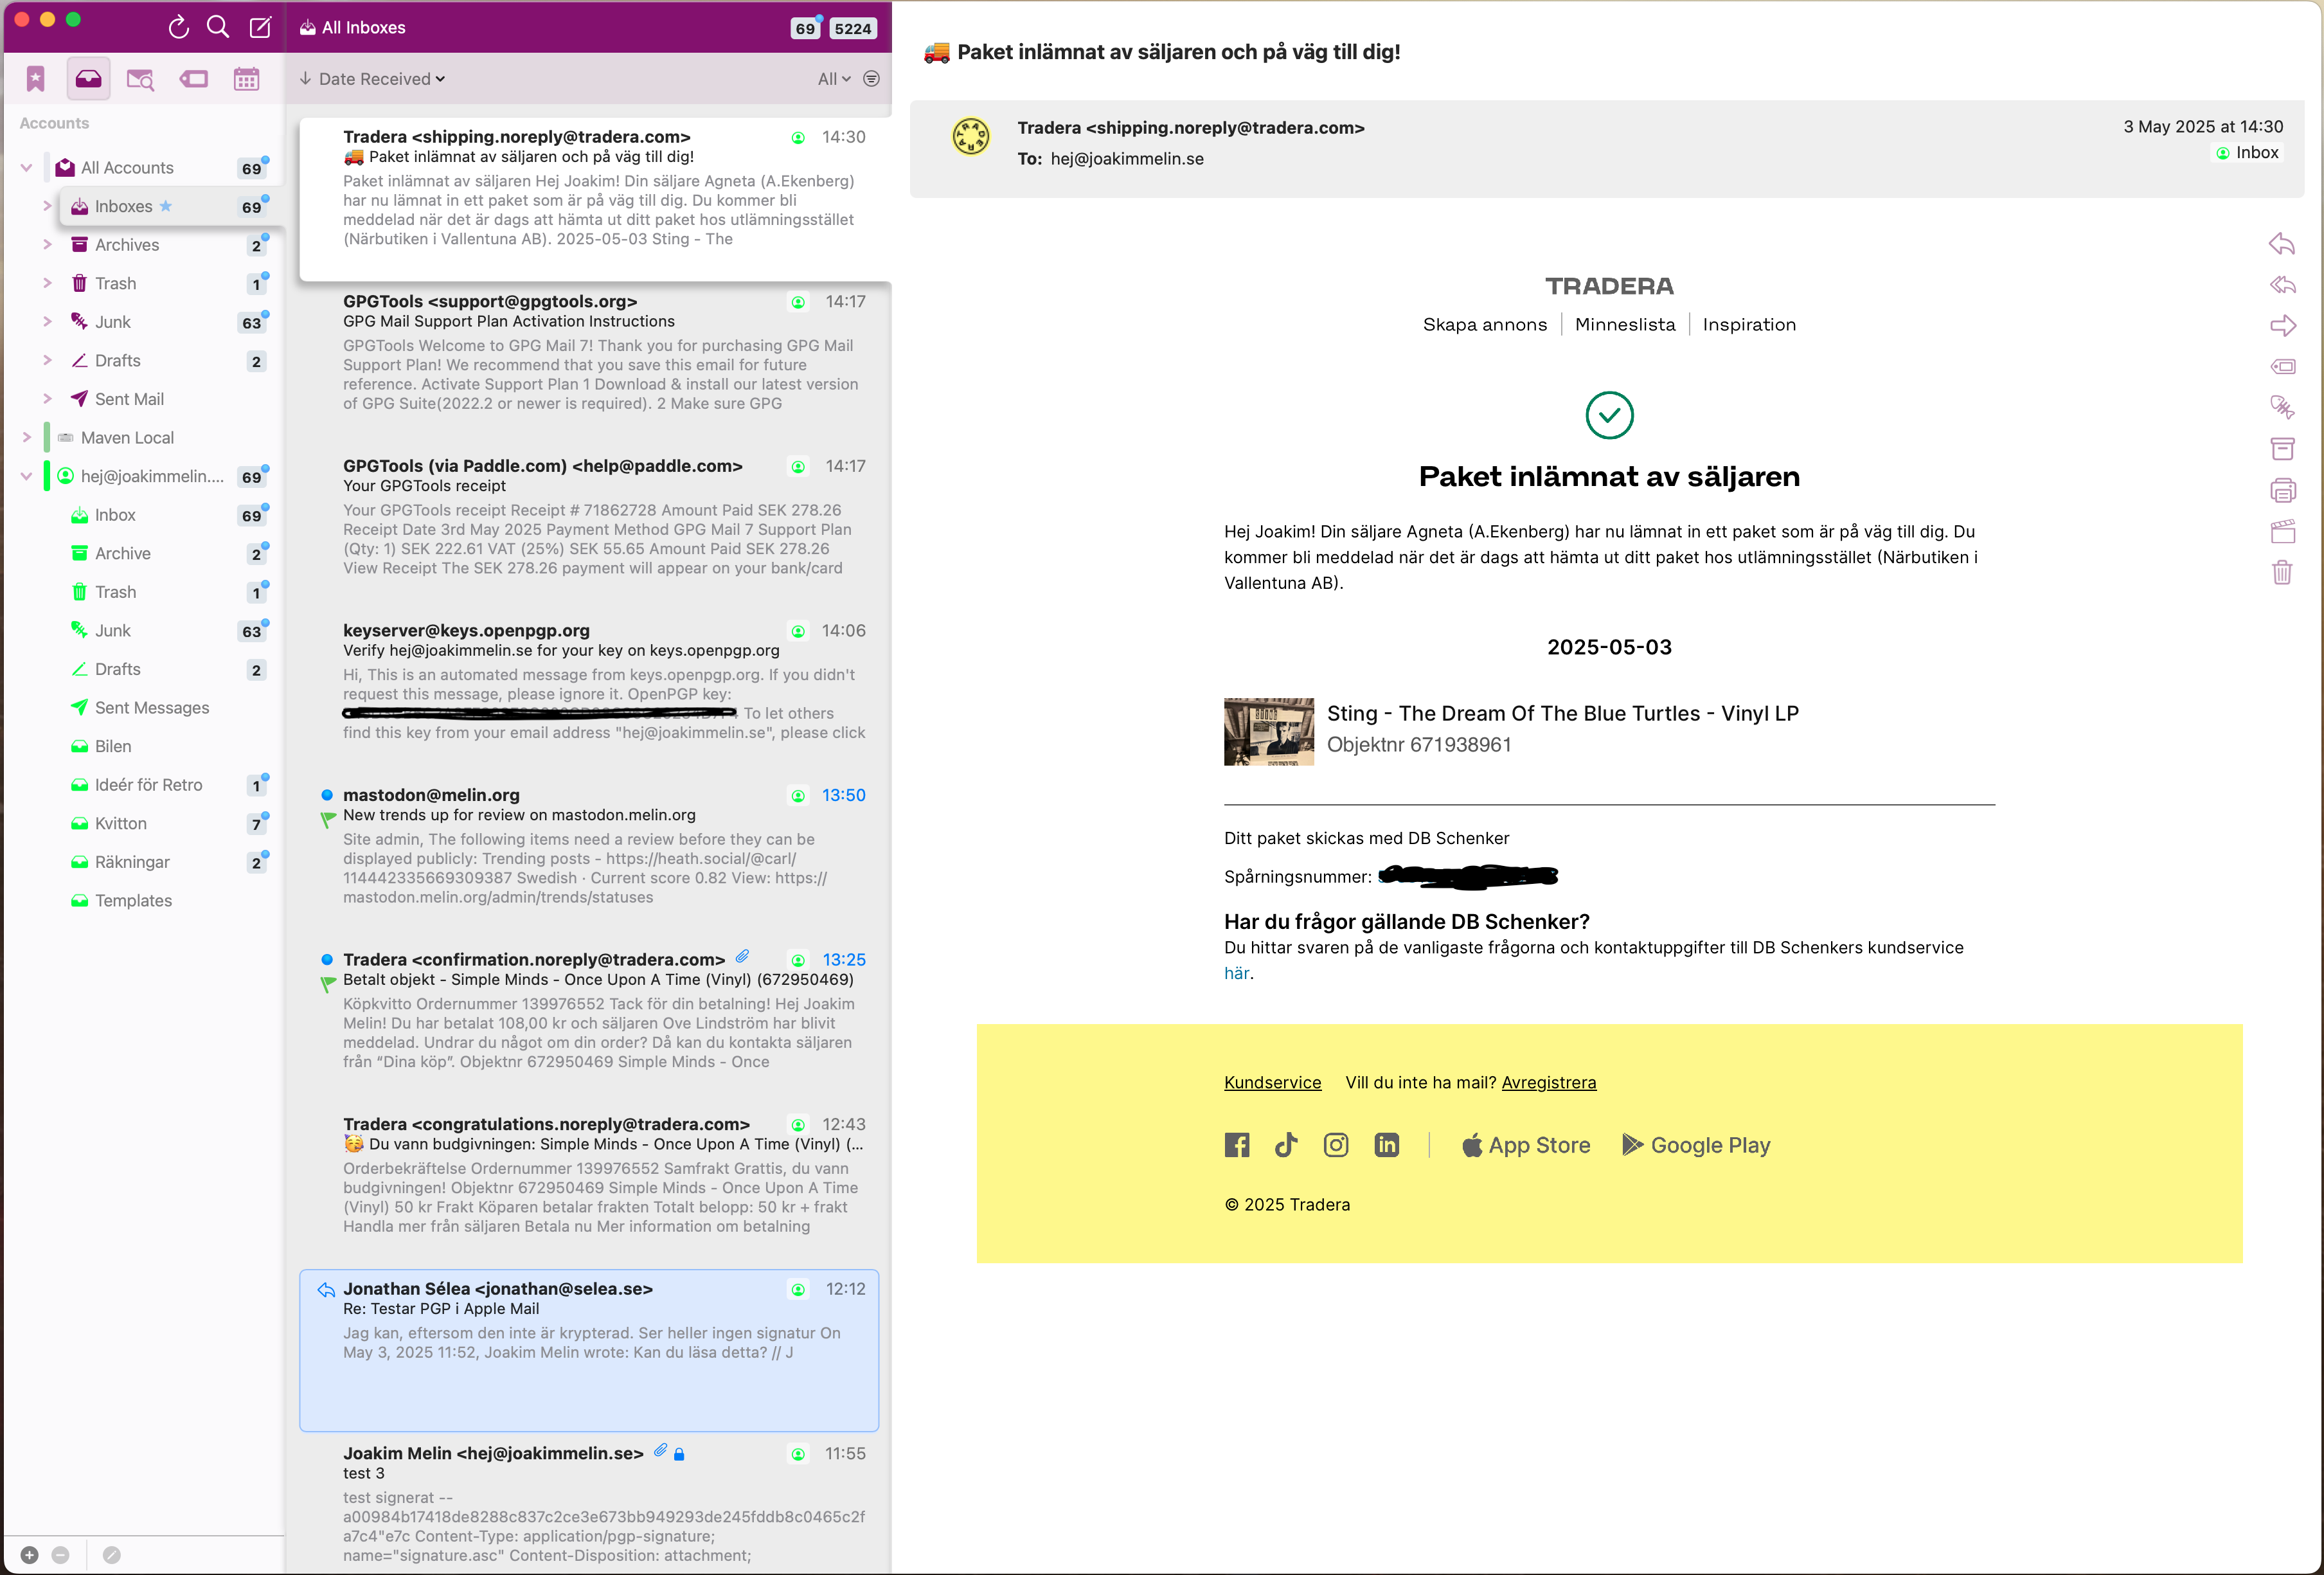Expand the Inboxes folder chevron
2324x1575 pixels.
pos(46,206)
